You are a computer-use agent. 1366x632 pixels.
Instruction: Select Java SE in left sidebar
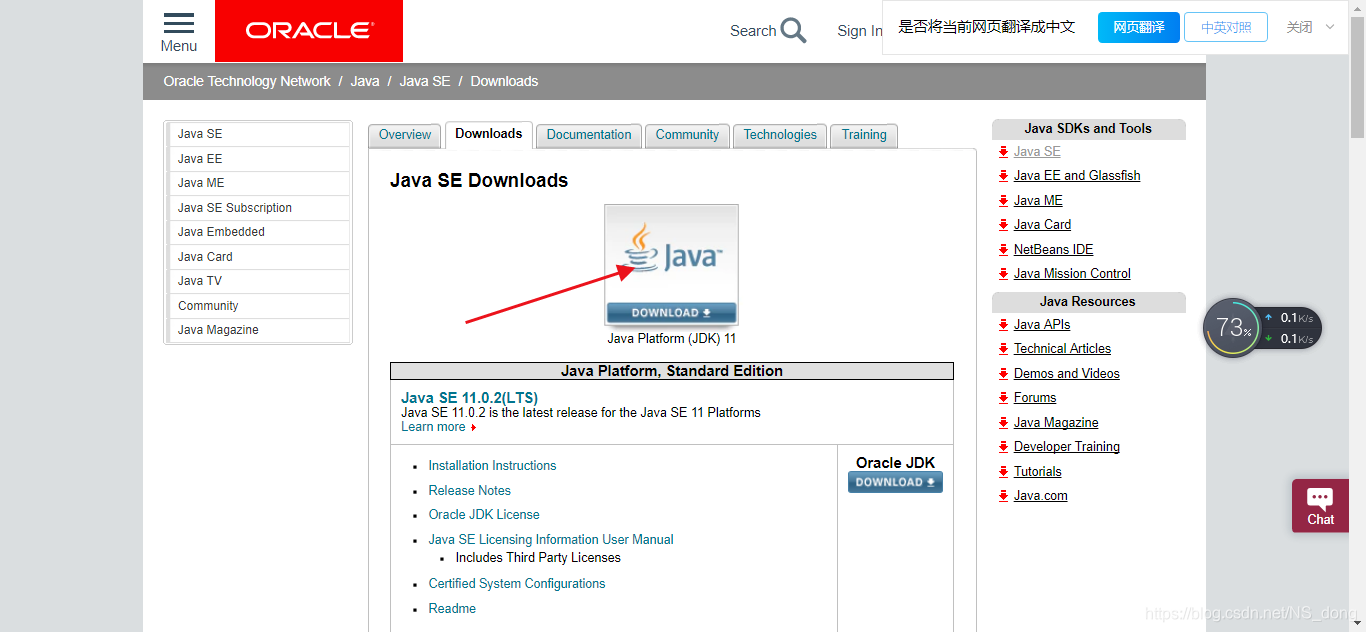coord(259,134)
